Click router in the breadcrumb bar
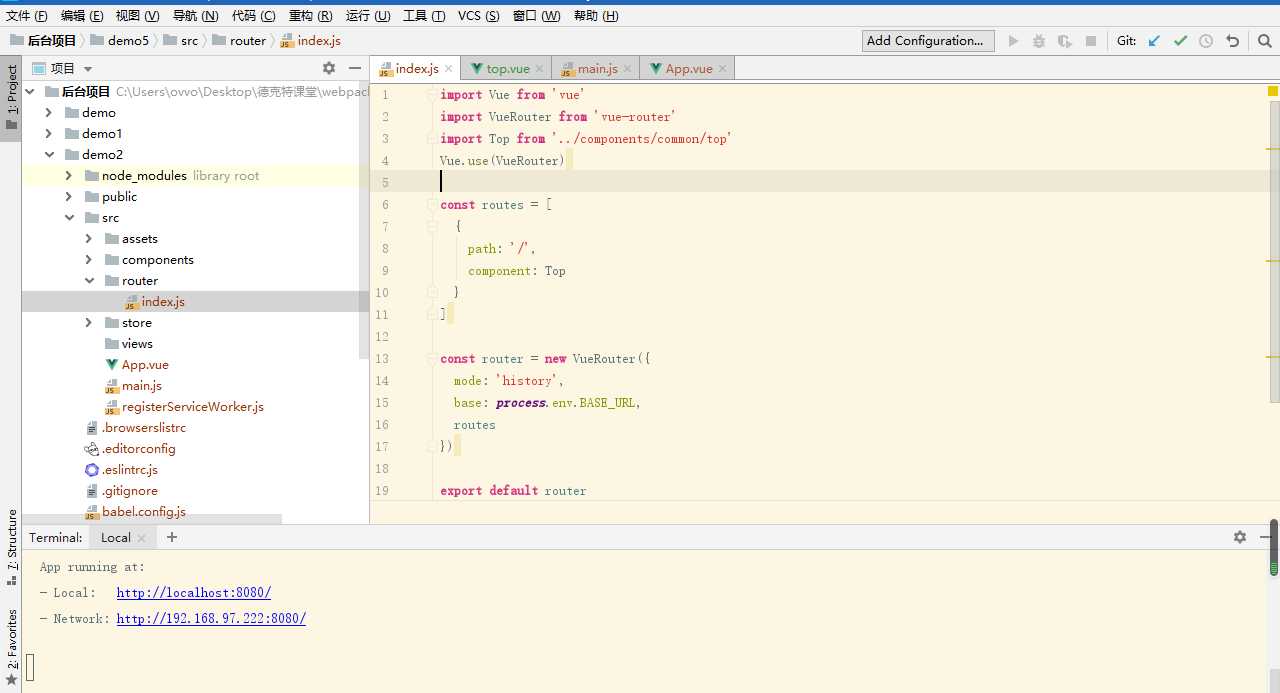The width and height of the screenshot is (1280, 693). click(x=239, y=41)
